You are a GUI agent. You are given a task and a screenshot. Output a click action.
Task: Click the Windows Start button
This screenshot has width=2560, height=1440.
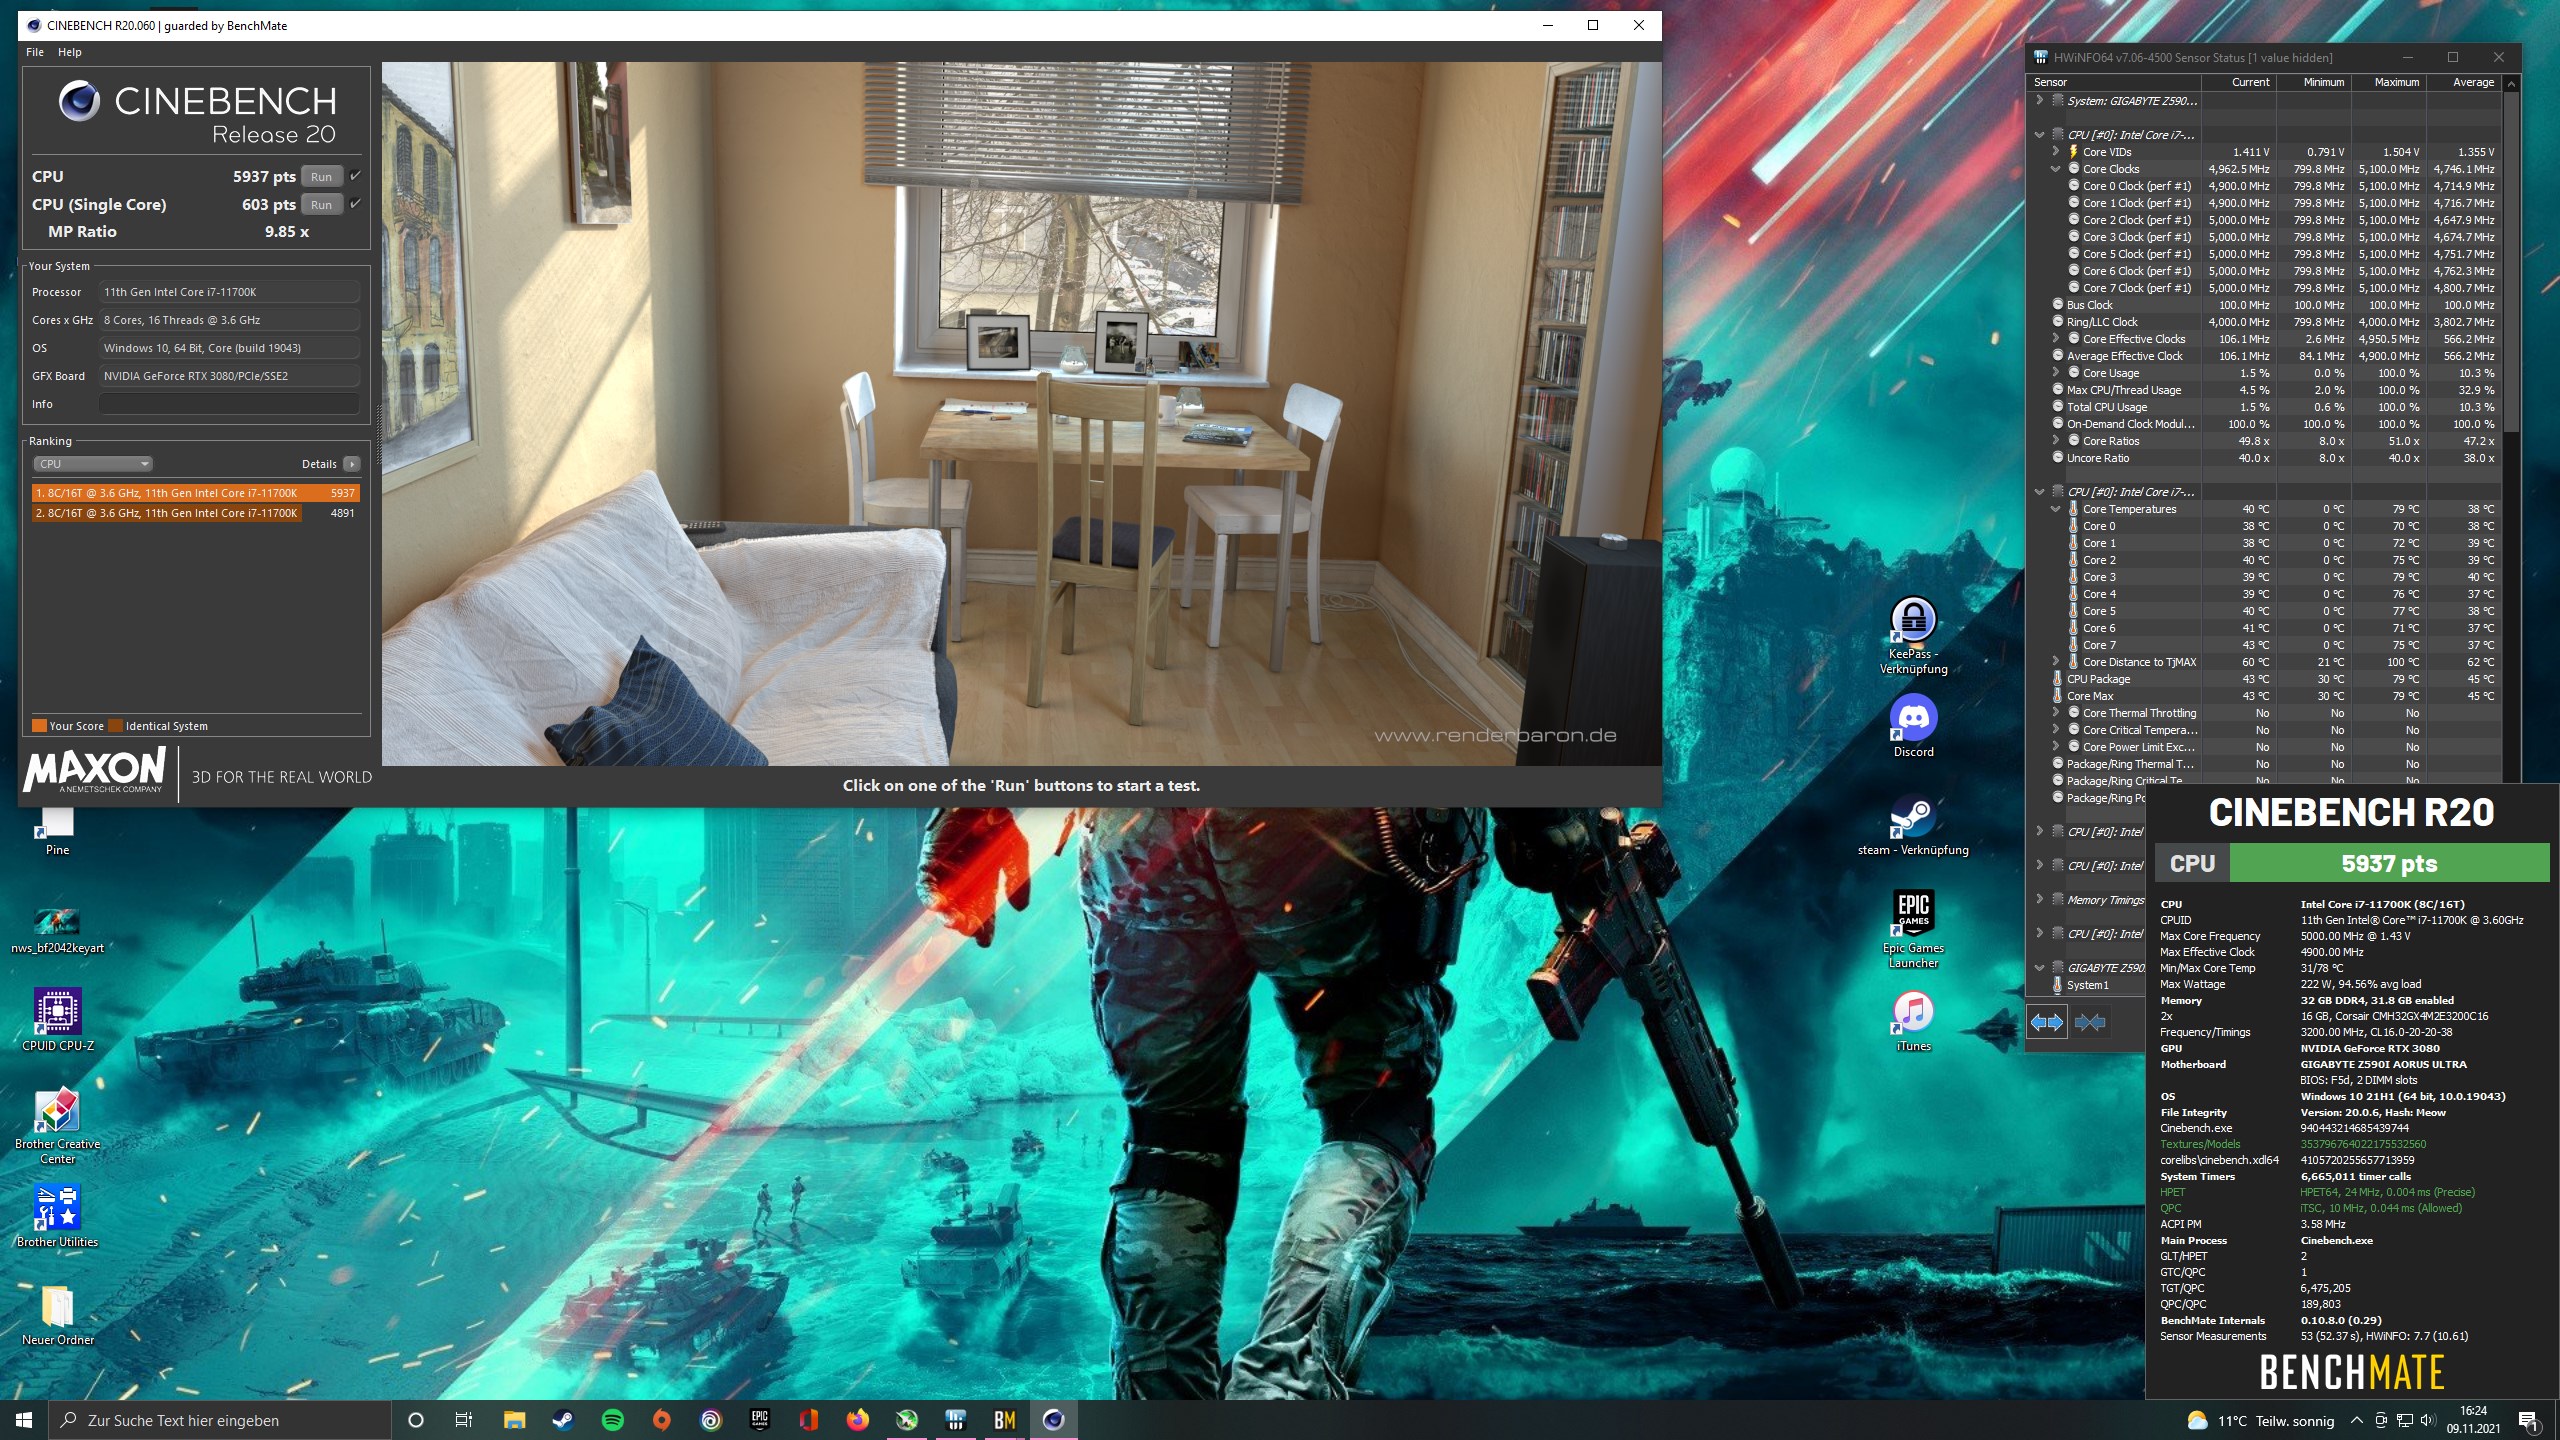pos(24,1420)
